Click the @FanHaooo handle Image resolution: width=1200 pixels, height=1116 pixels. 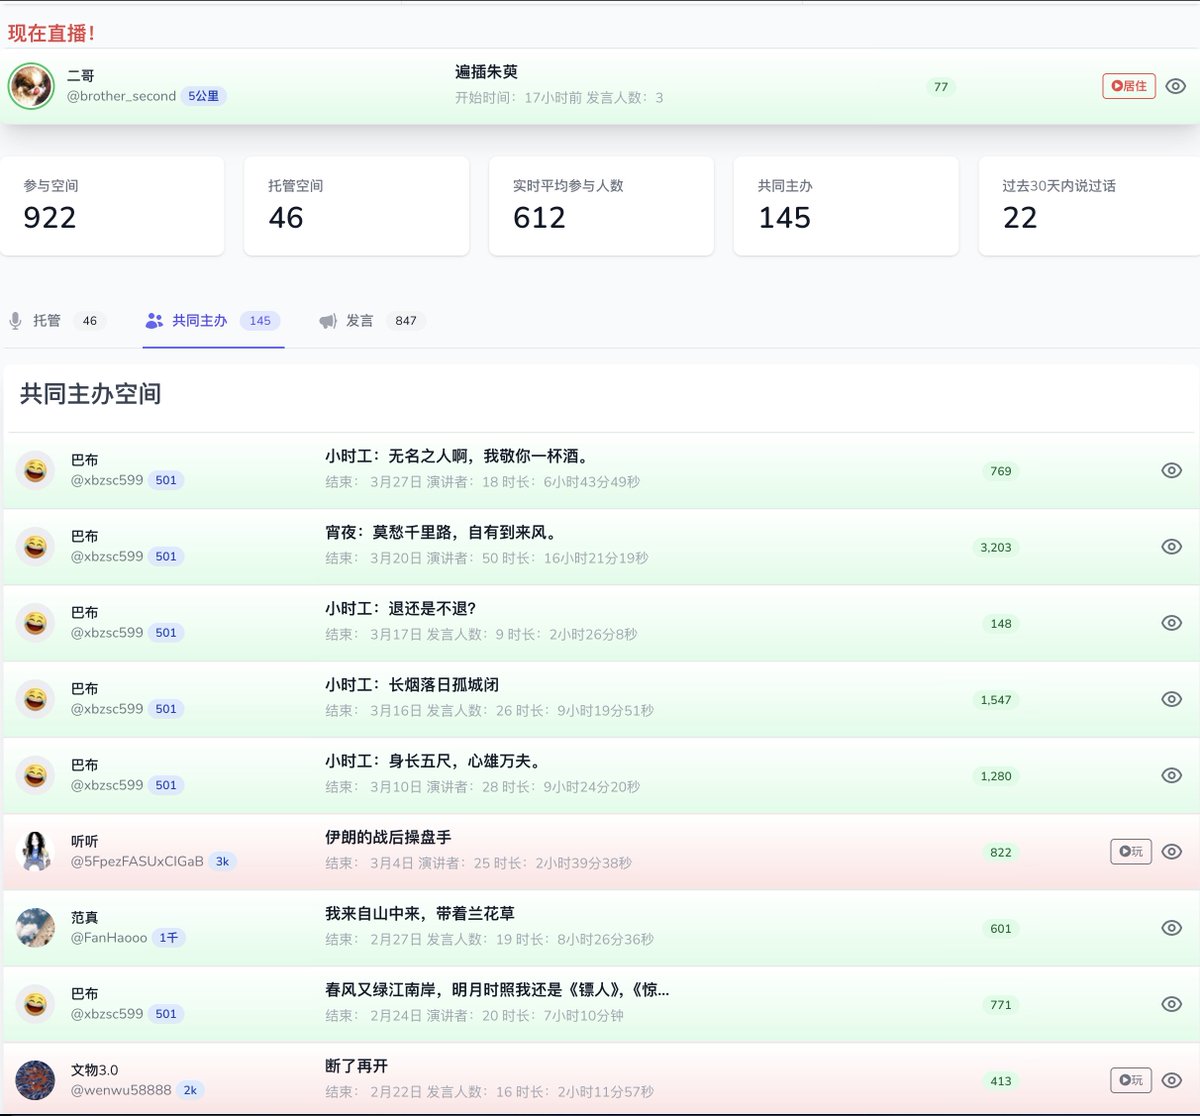click(109, 938)
